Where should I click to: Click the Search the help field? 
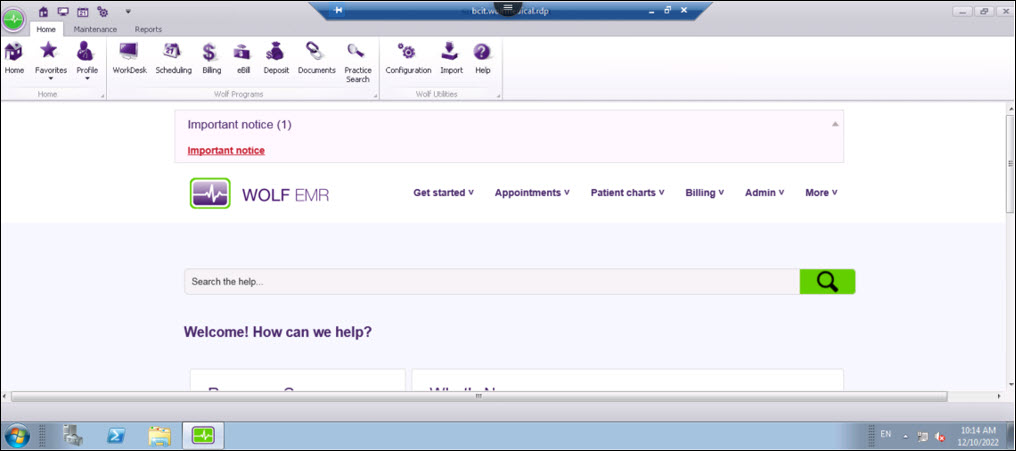tap(492, 282)
